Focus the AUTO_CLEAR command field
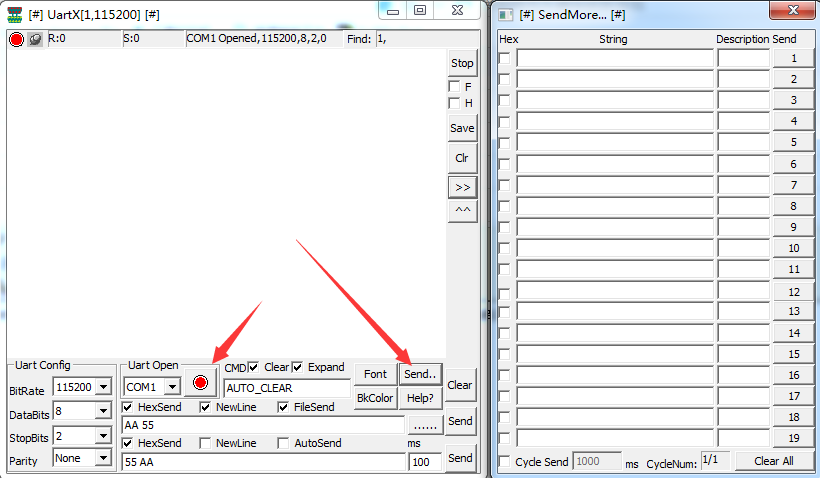This screenshot has height=478, width=820. point(287,388)
